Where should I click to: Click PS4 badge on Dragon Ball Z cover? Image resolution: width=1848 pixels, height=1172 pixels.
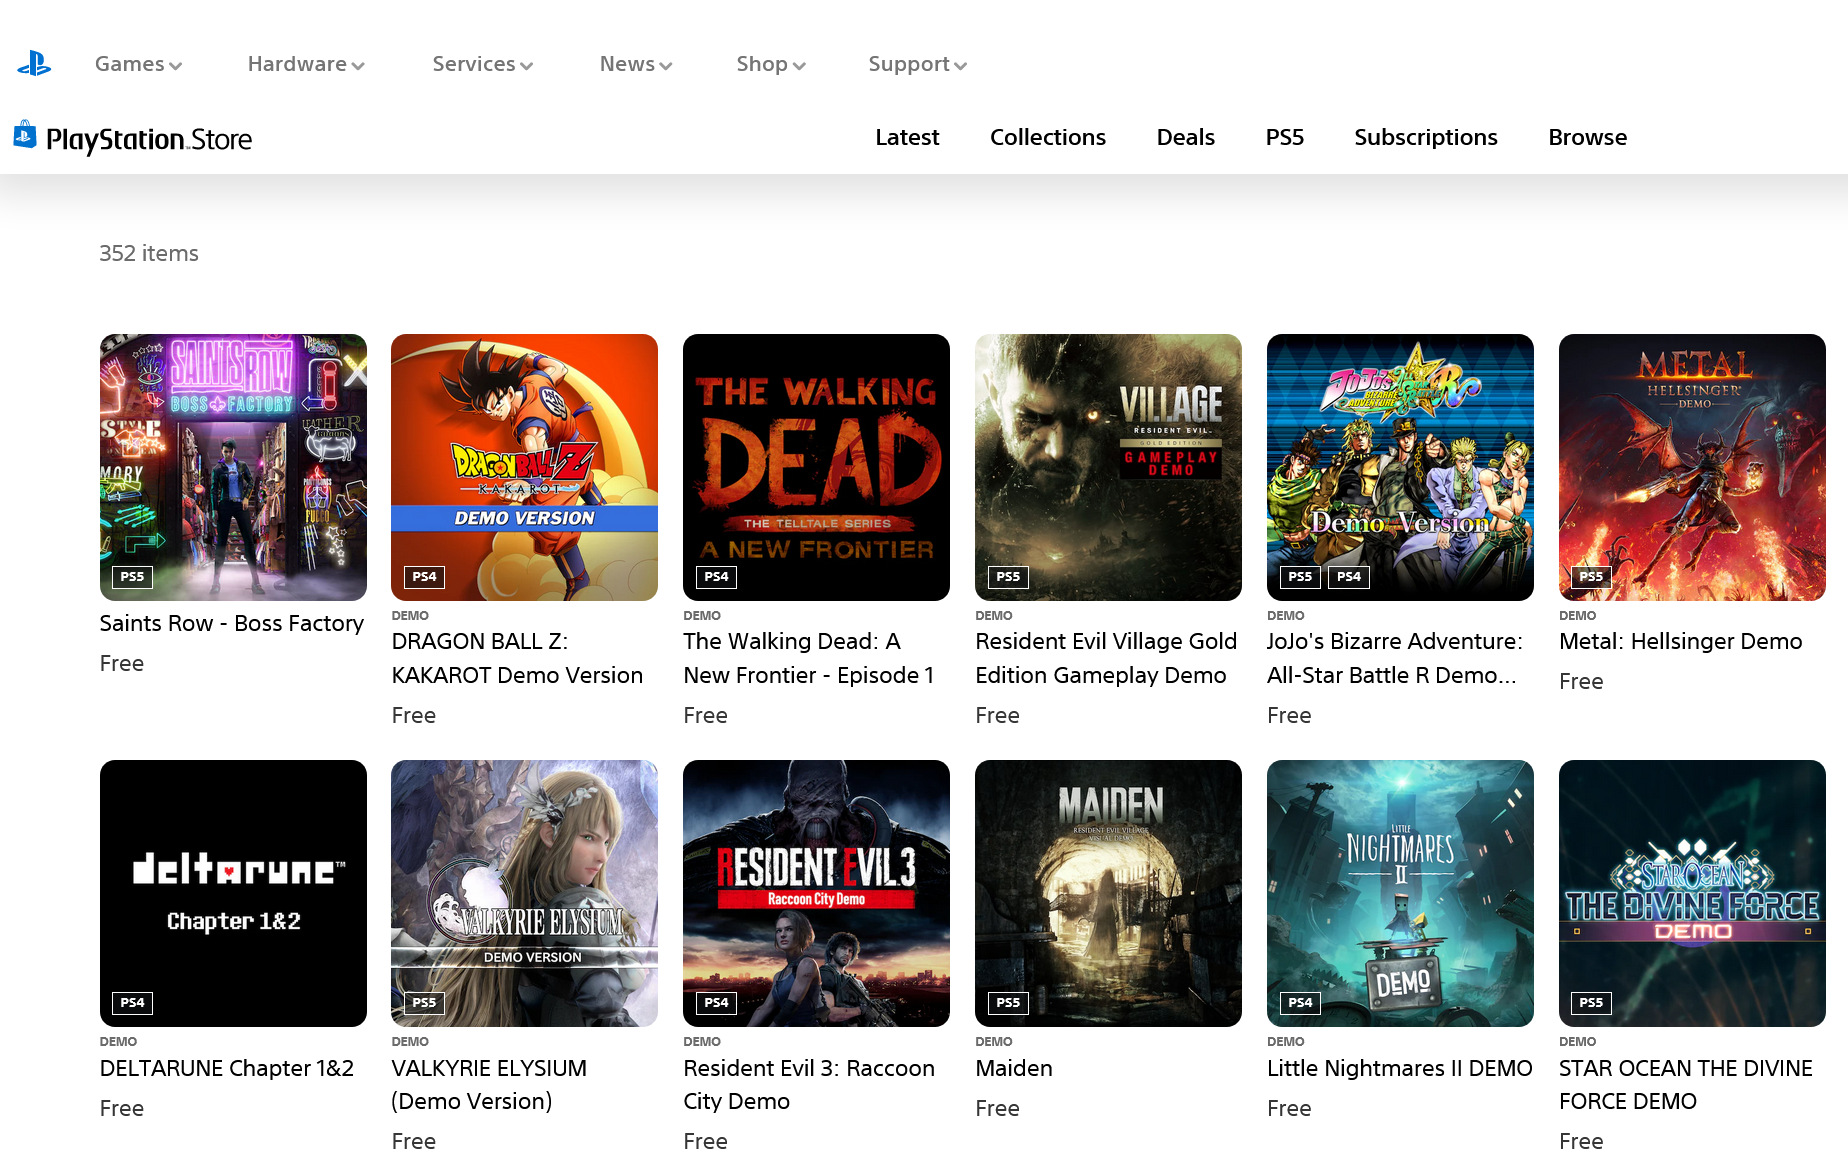click(424, 577)
